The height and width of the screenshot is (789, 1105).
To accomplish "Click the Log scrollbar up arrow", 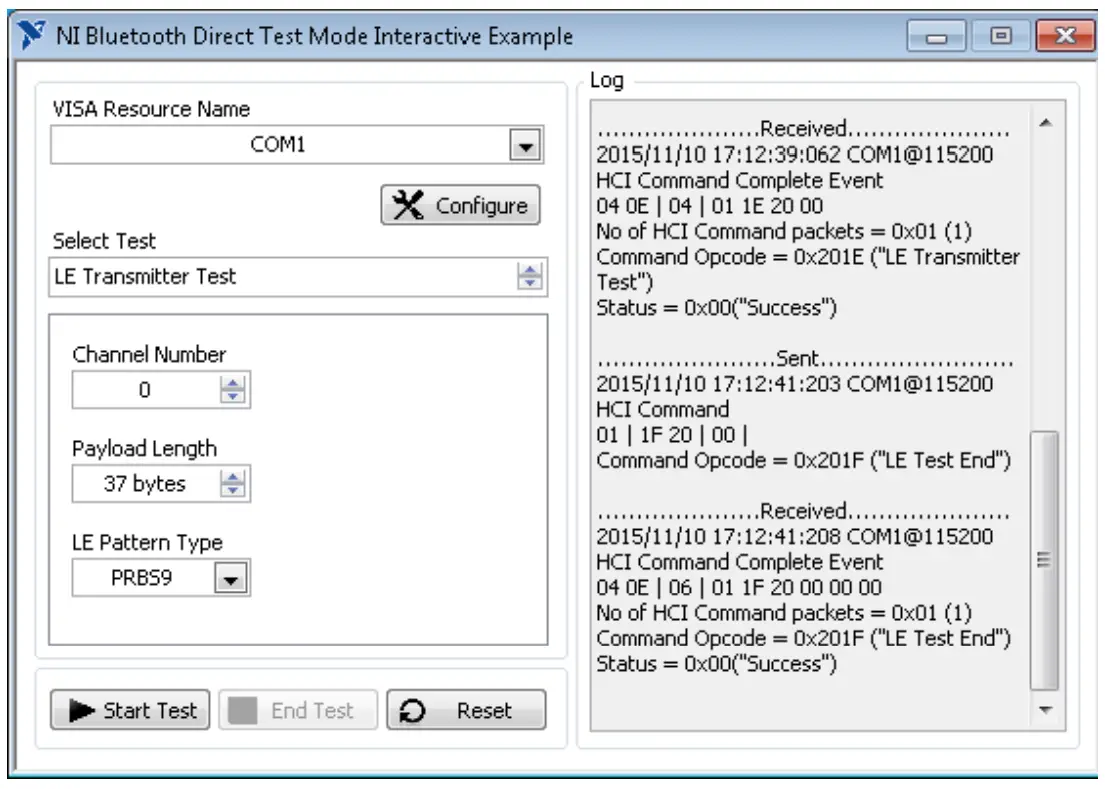I will 1046,123.
